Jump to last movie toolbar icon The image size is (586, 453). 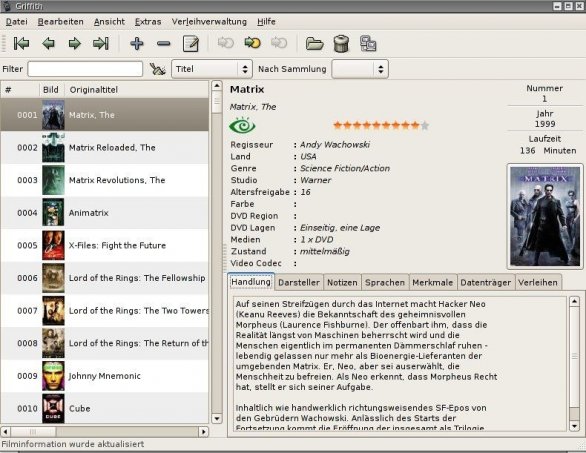click(x=101, y=43)
